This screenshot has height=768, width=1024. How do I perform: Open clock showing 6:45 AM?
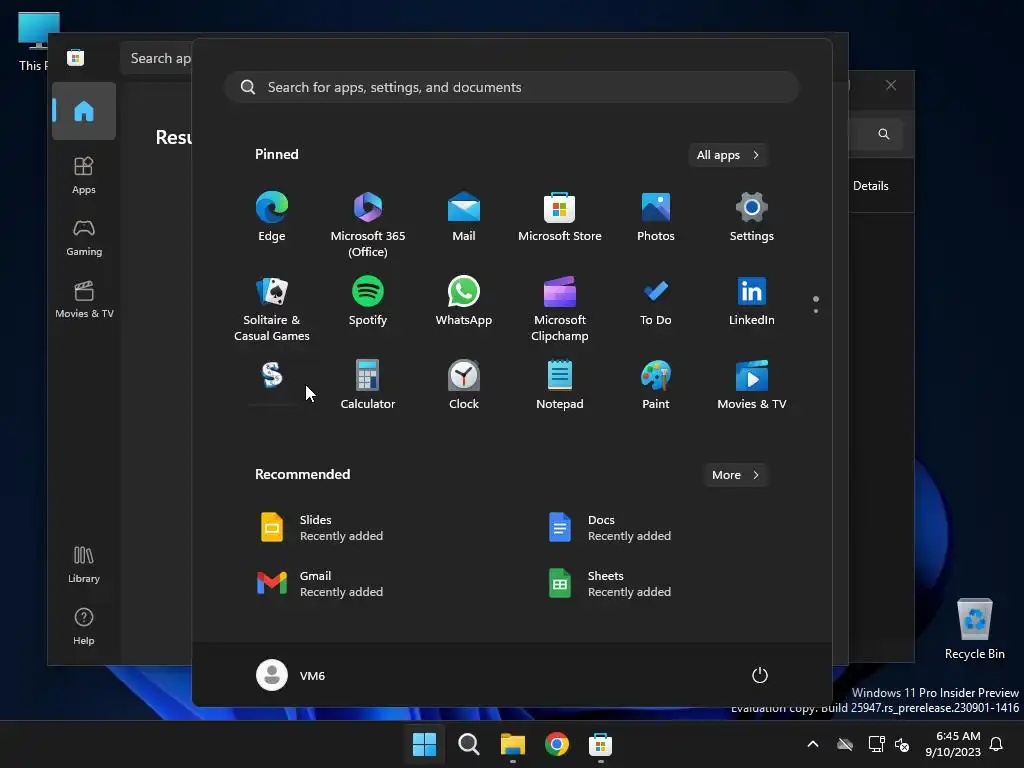pos(953,744)
